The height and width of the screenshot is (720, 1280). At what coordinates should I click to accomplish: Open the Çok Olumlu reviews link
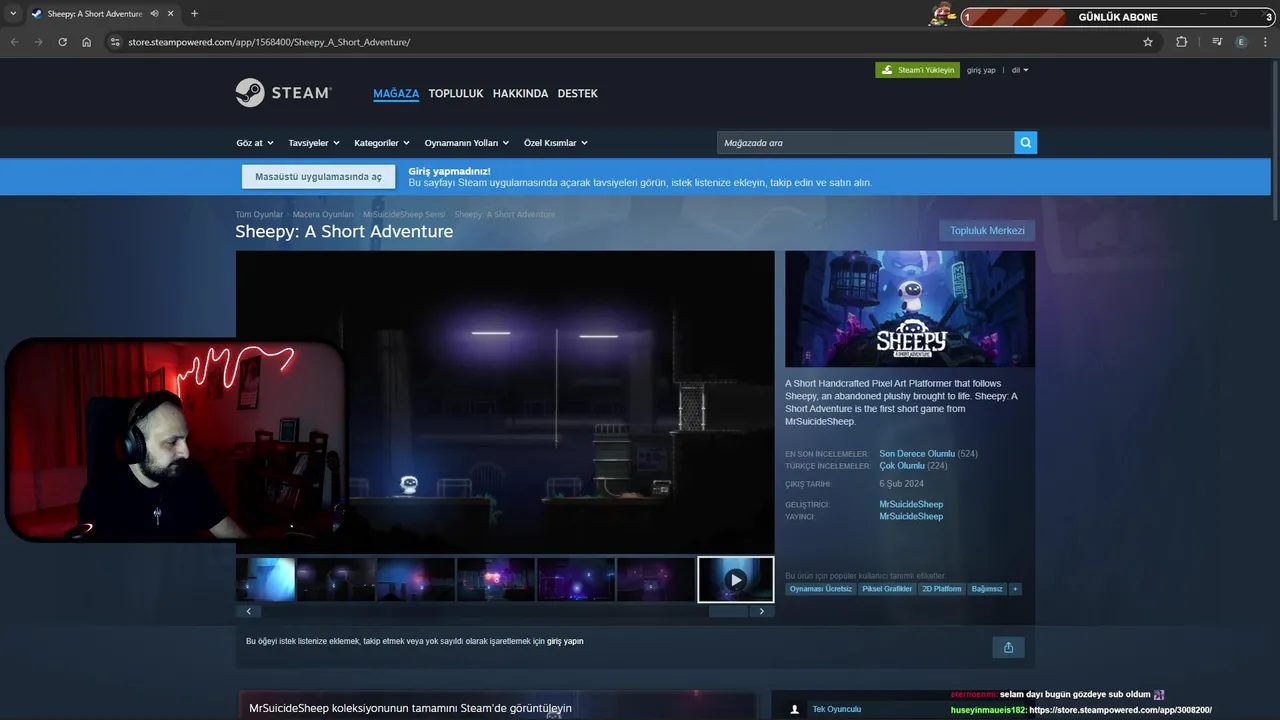click(x=902, y=466)
